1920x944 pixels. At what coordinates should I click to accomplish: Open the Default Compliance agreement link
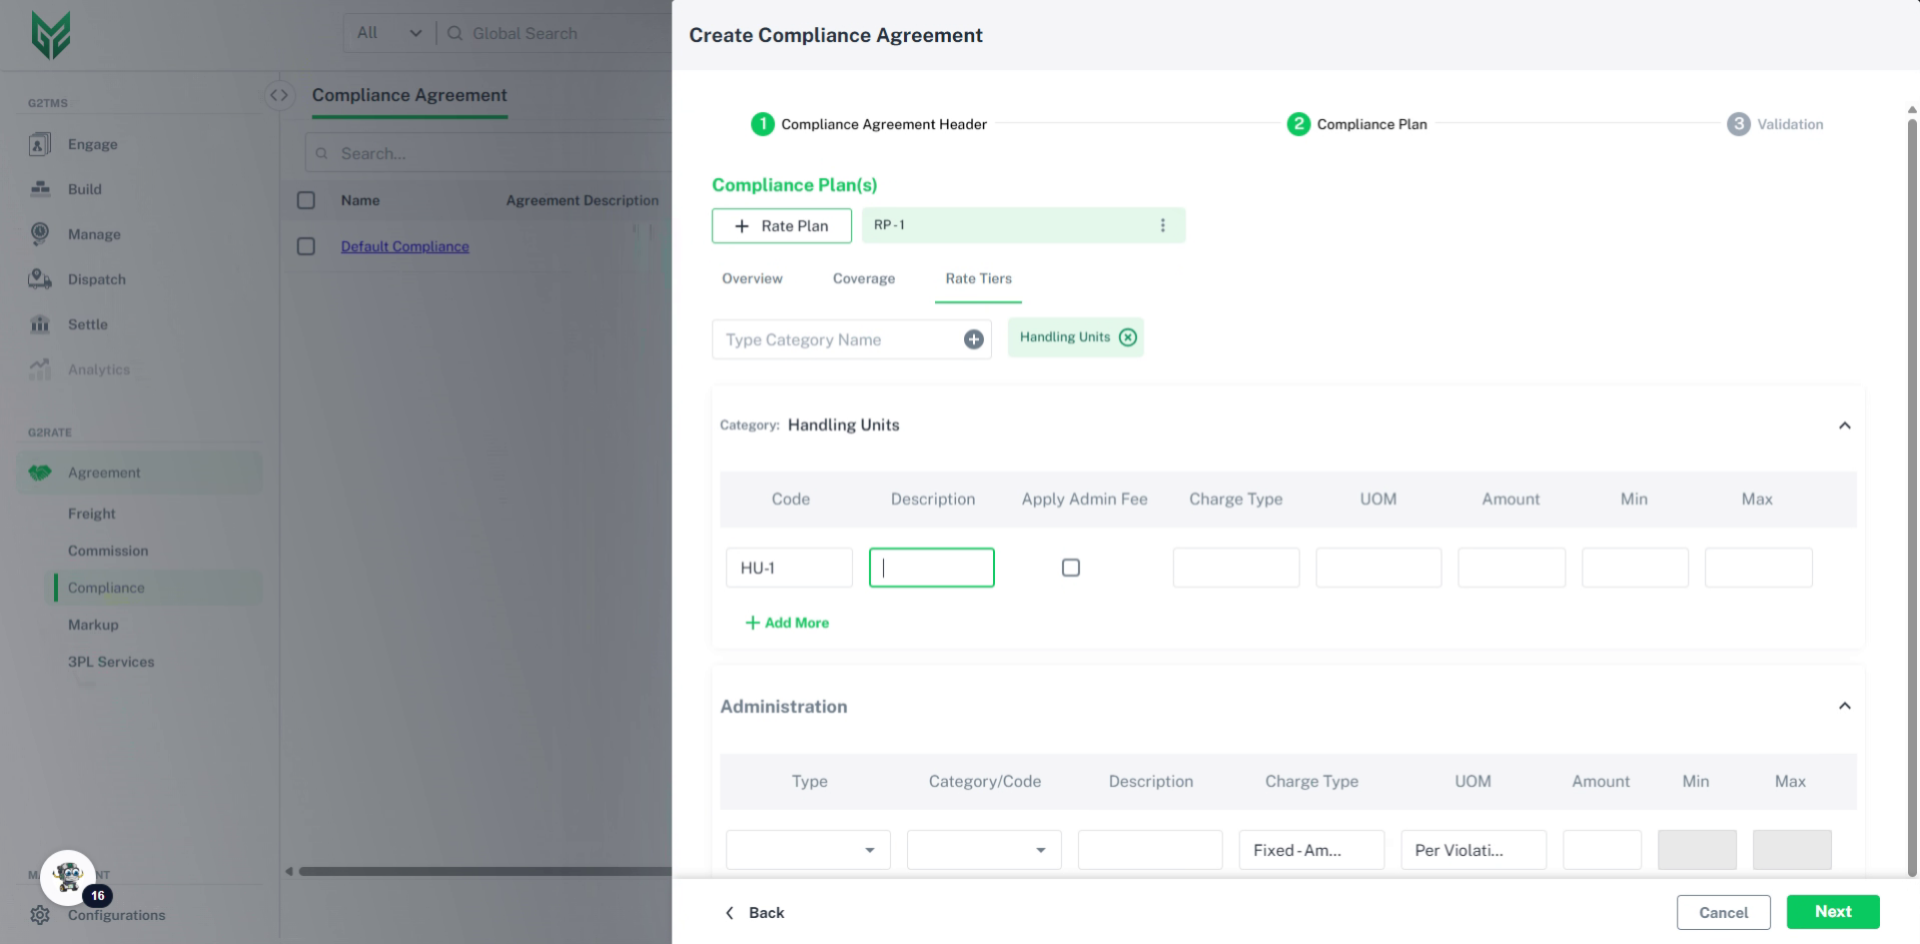tap(404, 246)
